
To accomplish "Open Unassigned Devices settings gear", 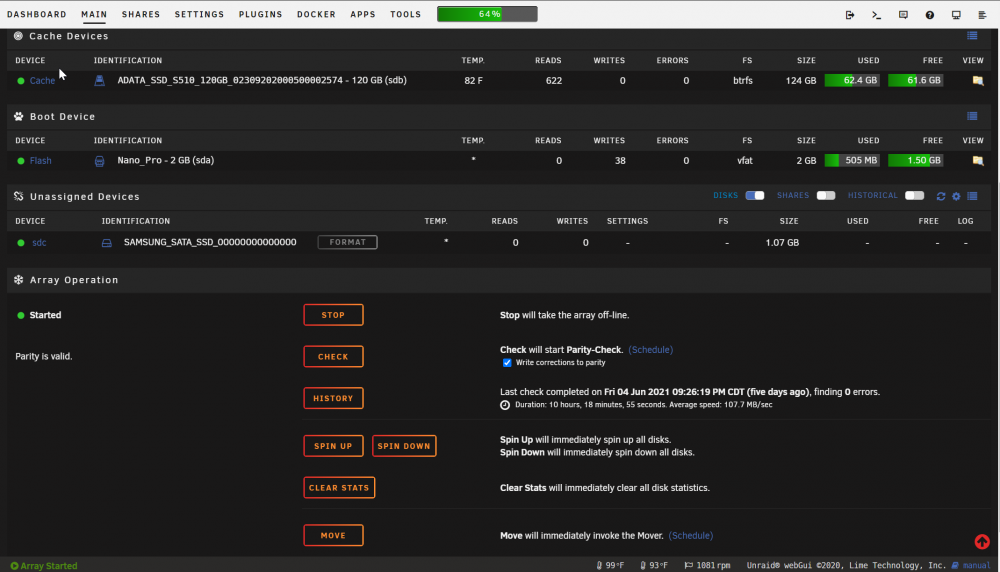I will tap(956, 196).
